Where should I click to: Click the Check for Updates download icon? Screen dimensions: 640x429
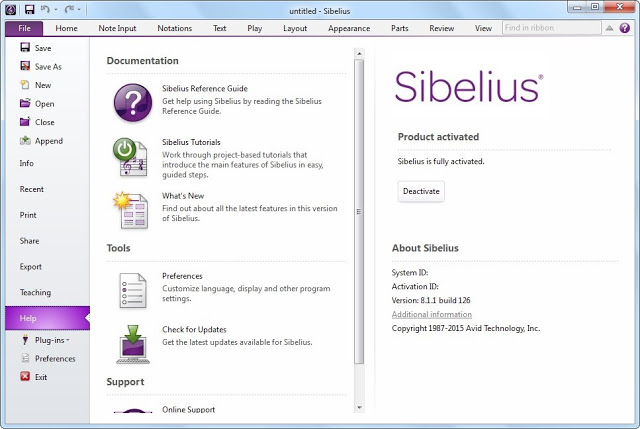[133, 344]
